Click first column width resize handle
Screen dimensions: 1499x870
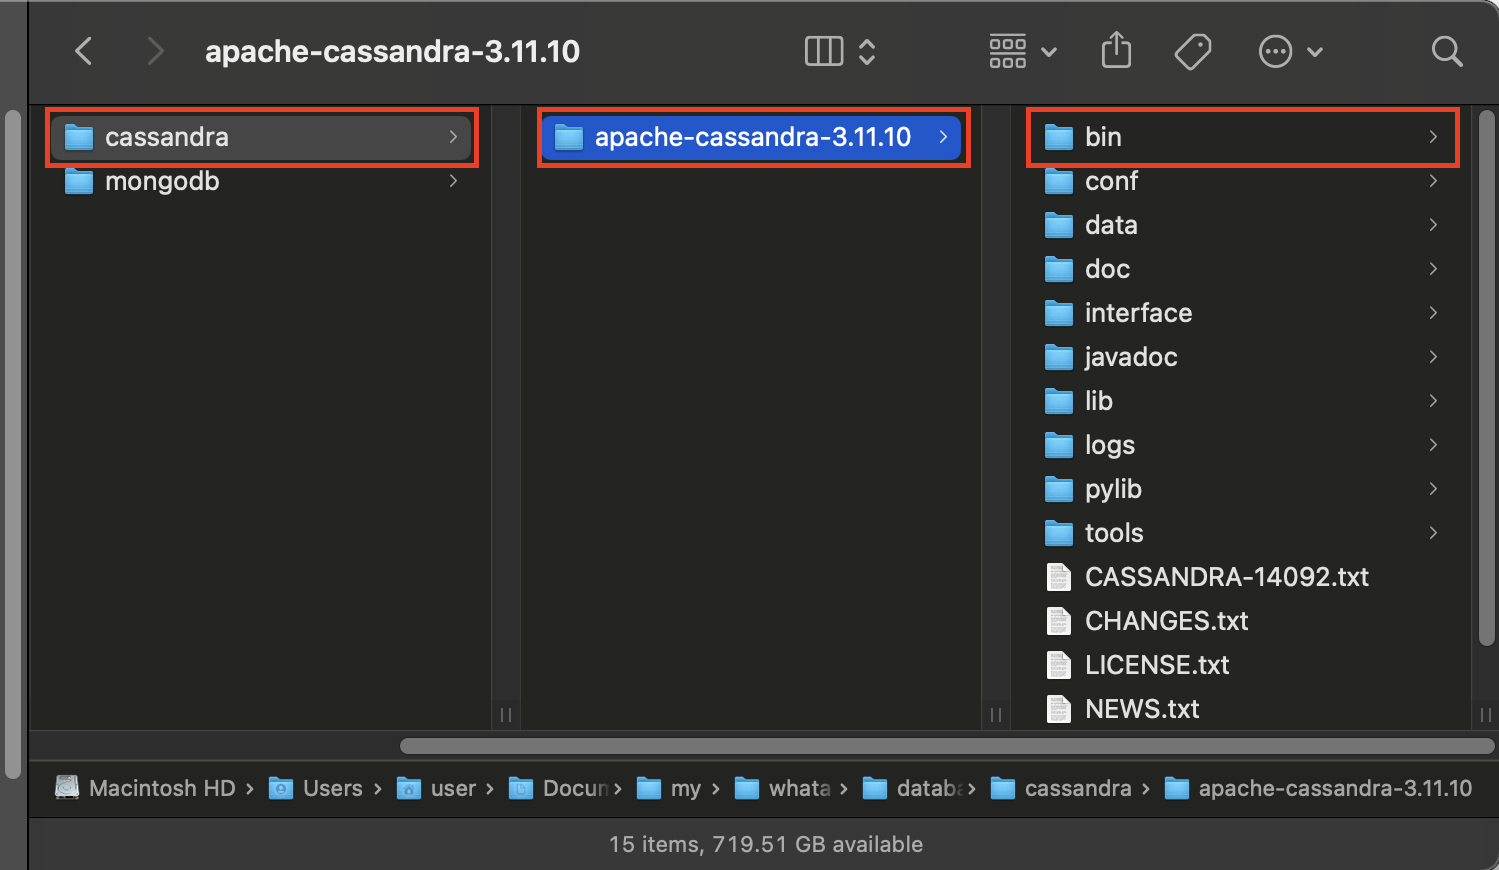point(506,715)
